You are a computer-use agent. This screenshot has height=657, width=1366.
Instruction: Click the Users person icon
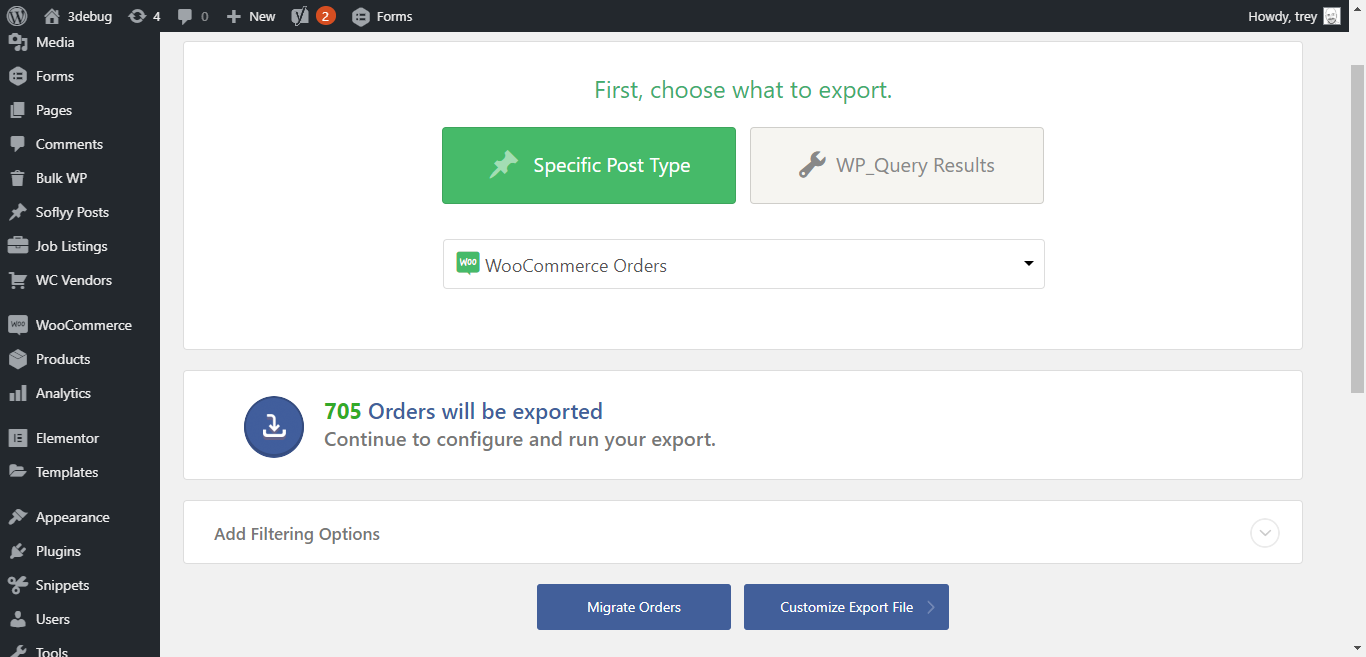17,619
